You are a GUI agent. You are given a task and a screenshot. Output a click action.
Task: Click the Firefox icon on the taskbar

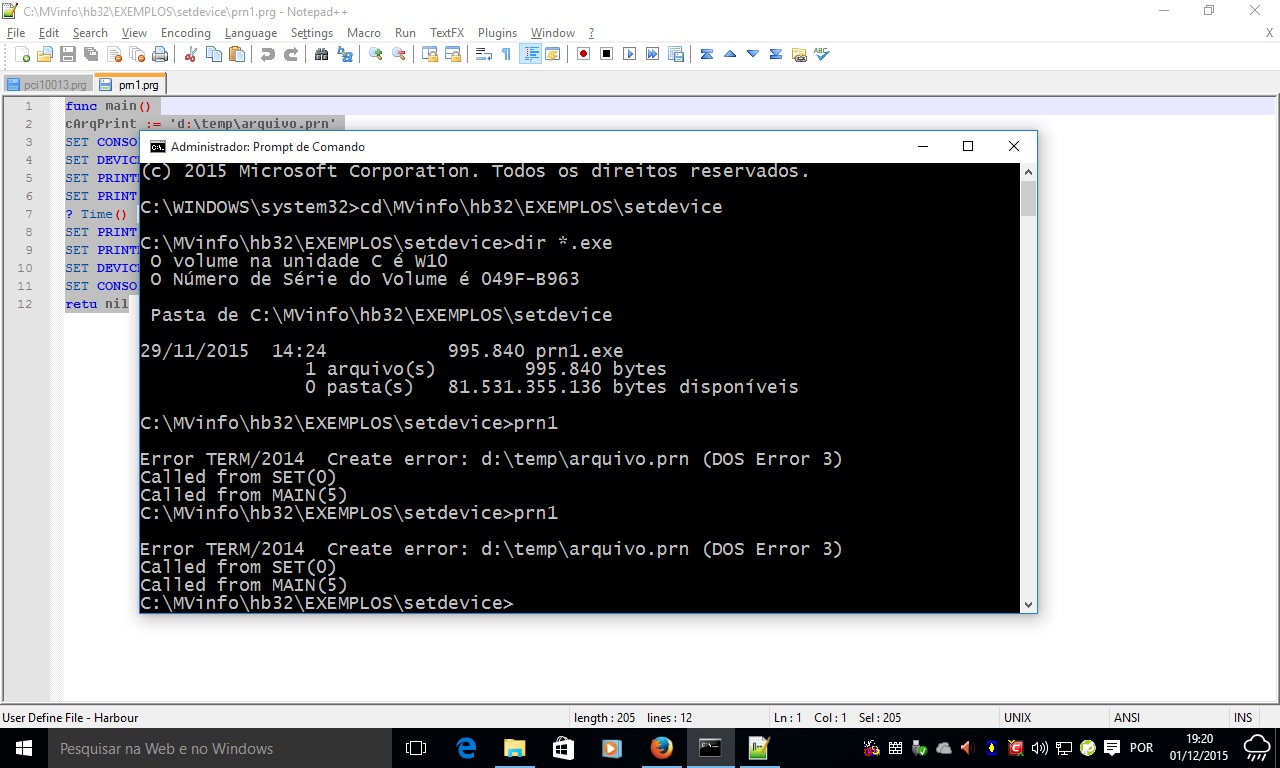661,748
